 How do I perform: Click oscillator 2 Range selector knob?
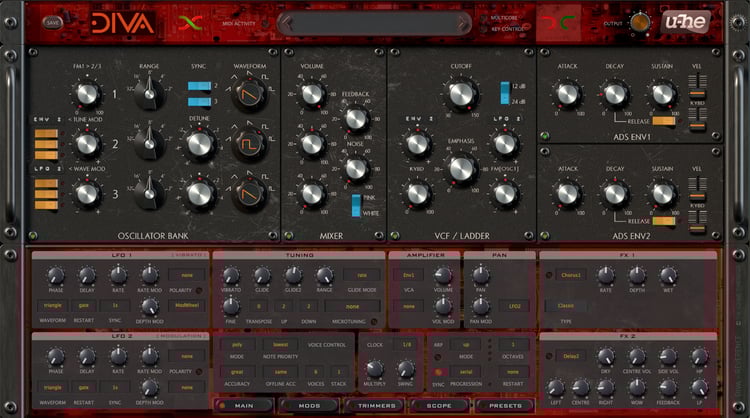pyautogui.click(x=150, y=143)
